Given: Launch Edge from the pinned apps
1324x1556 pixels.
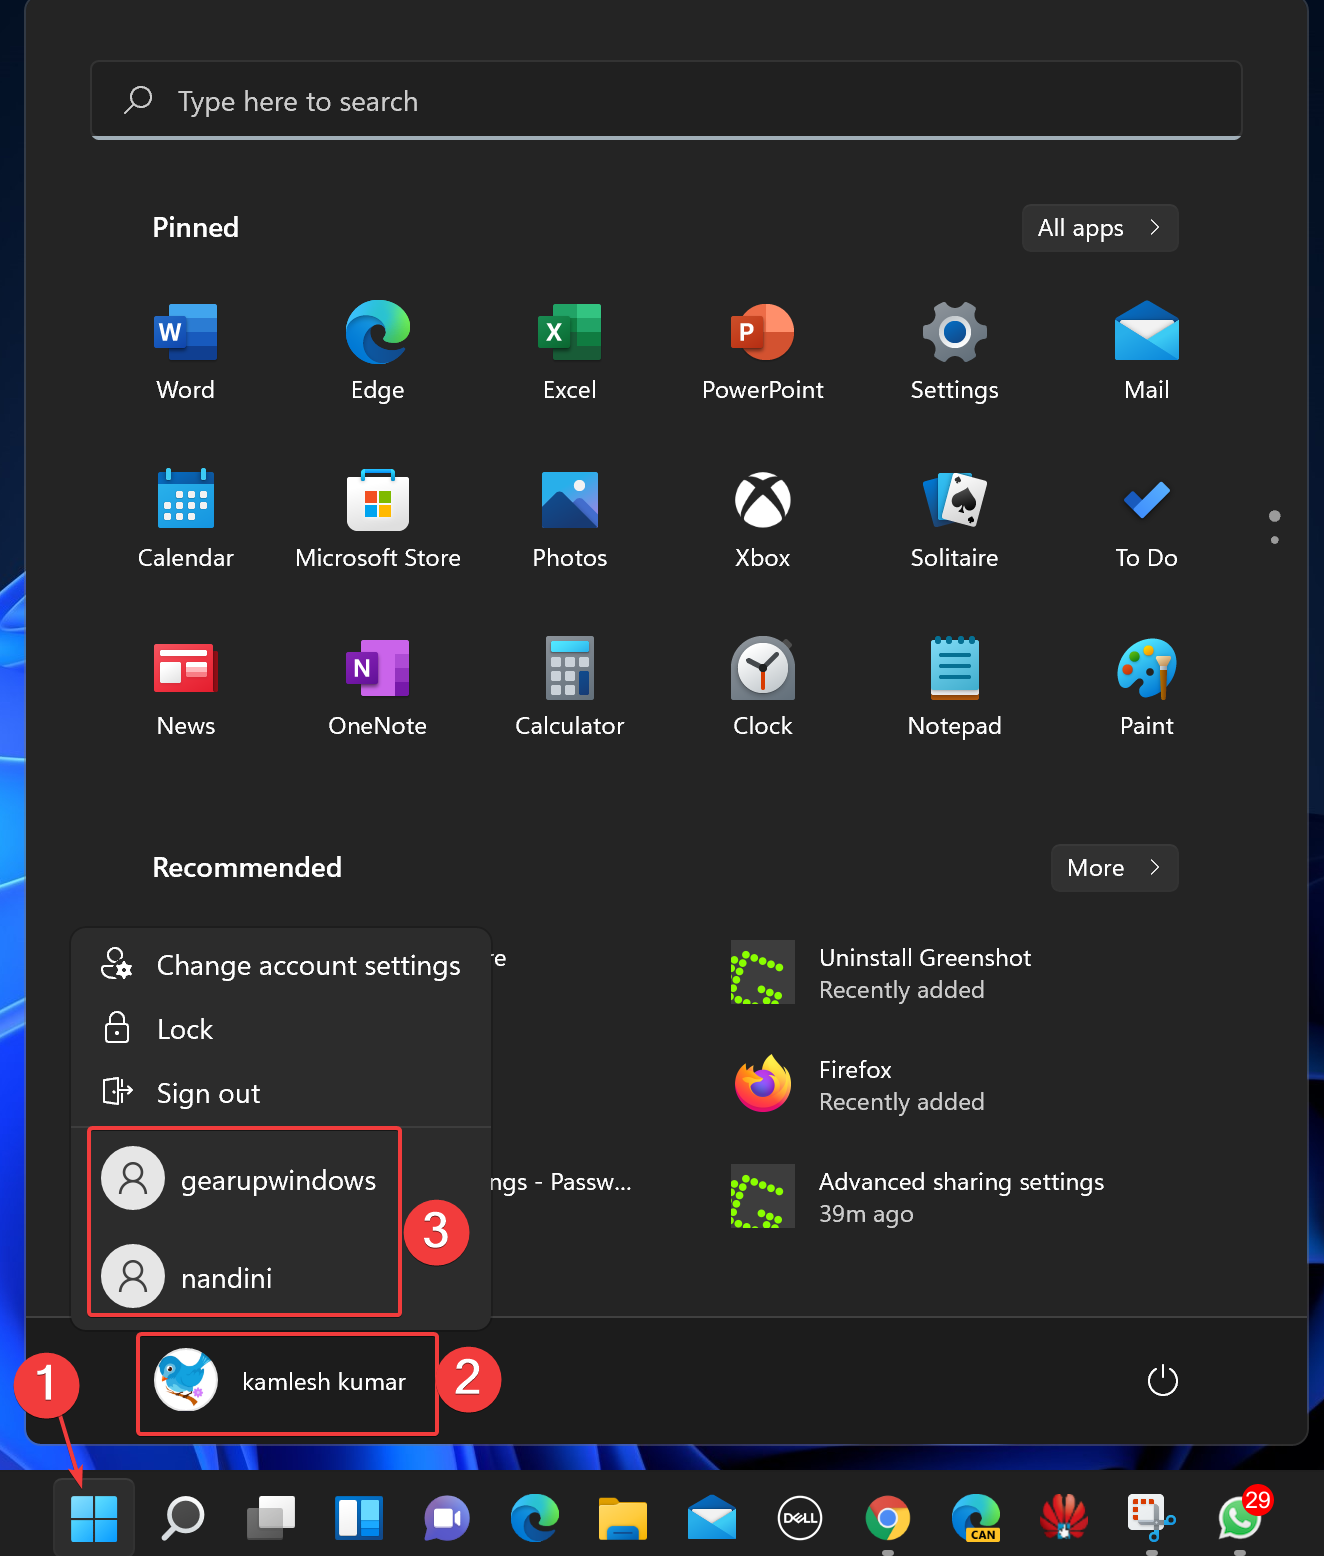Looking at the screenshot, I should (378, 352).
